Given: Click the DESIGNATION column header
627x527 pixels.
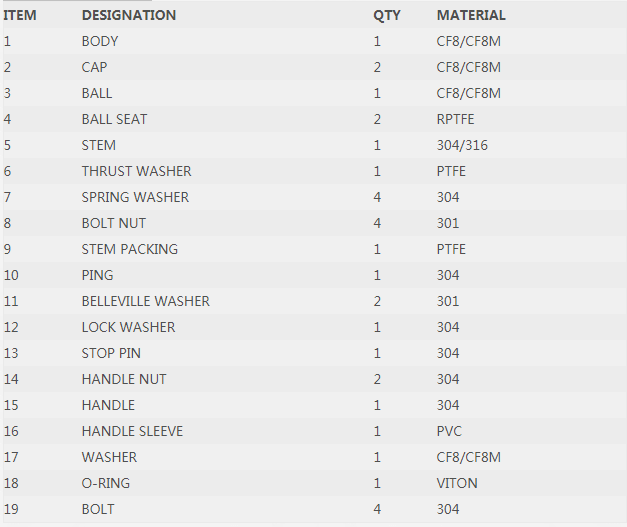Looking at the screenshot, I should [129, 15].
